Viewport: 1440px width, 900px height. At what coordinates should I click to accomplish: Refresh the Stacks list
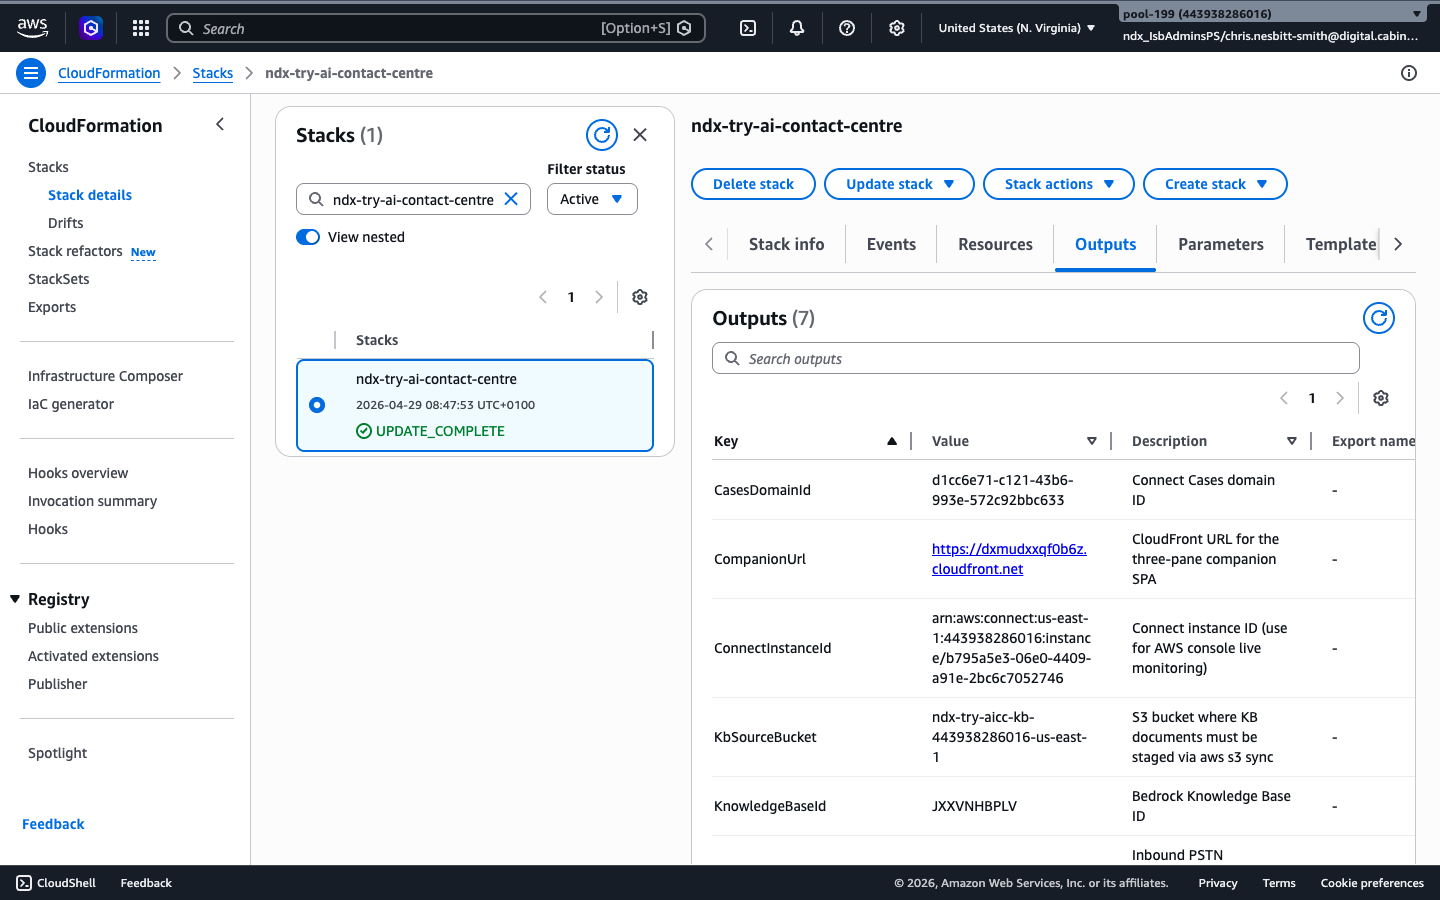(602, 135)
